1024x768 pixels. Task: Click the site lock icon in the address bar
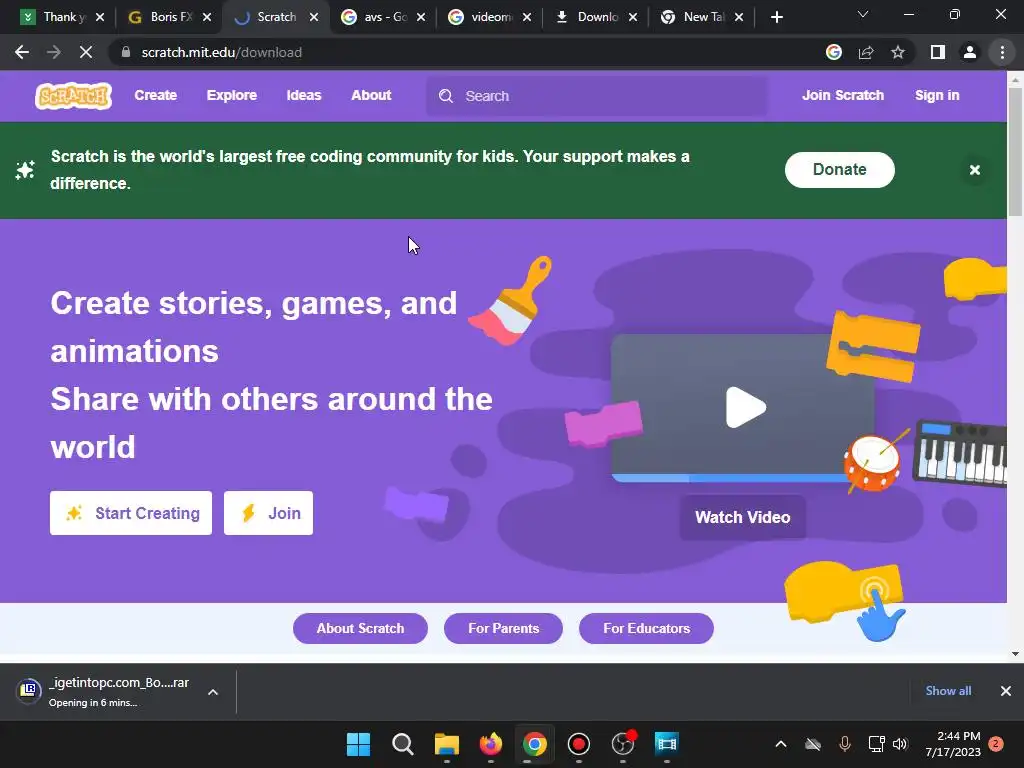click(x=126, y=52)
